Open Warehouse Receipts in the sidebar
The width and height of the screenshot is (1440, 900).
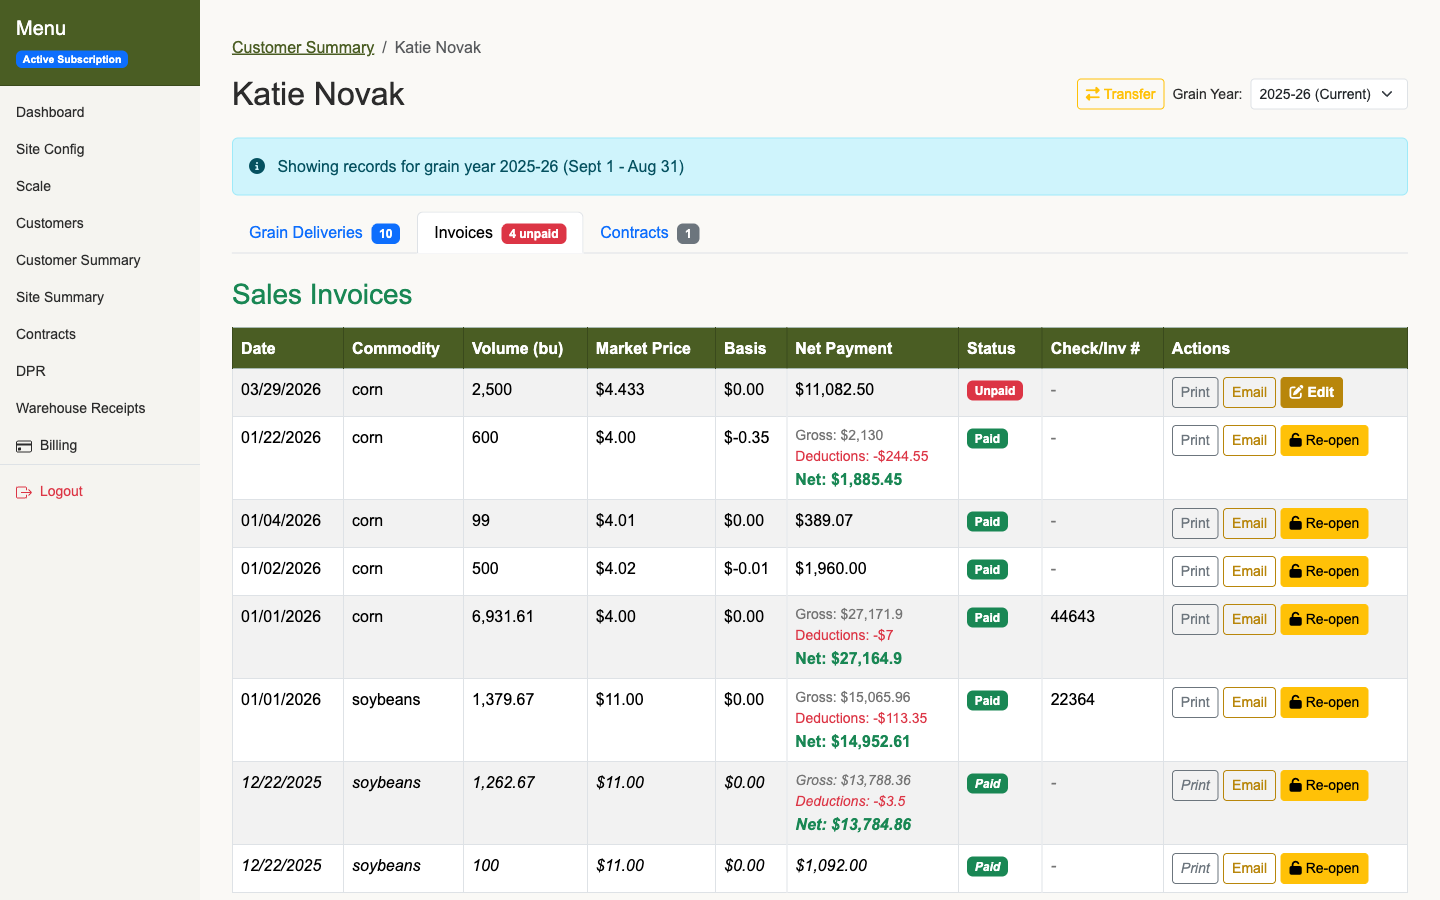[80, 408]
